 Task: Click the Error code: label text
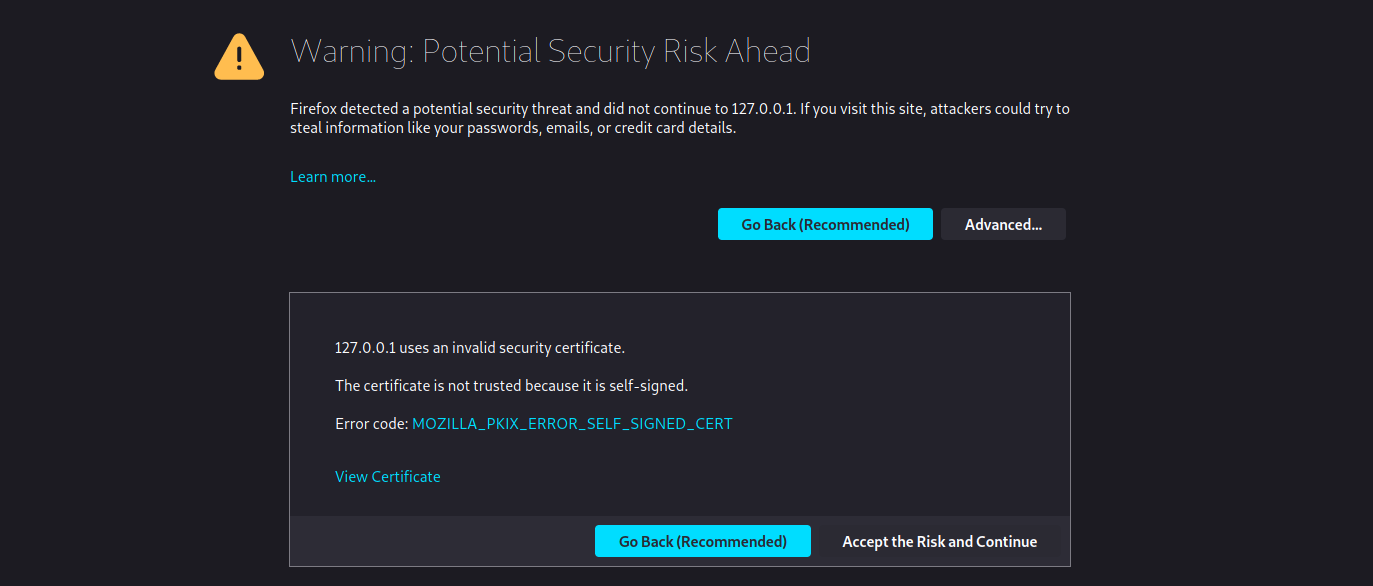point(371,424)
